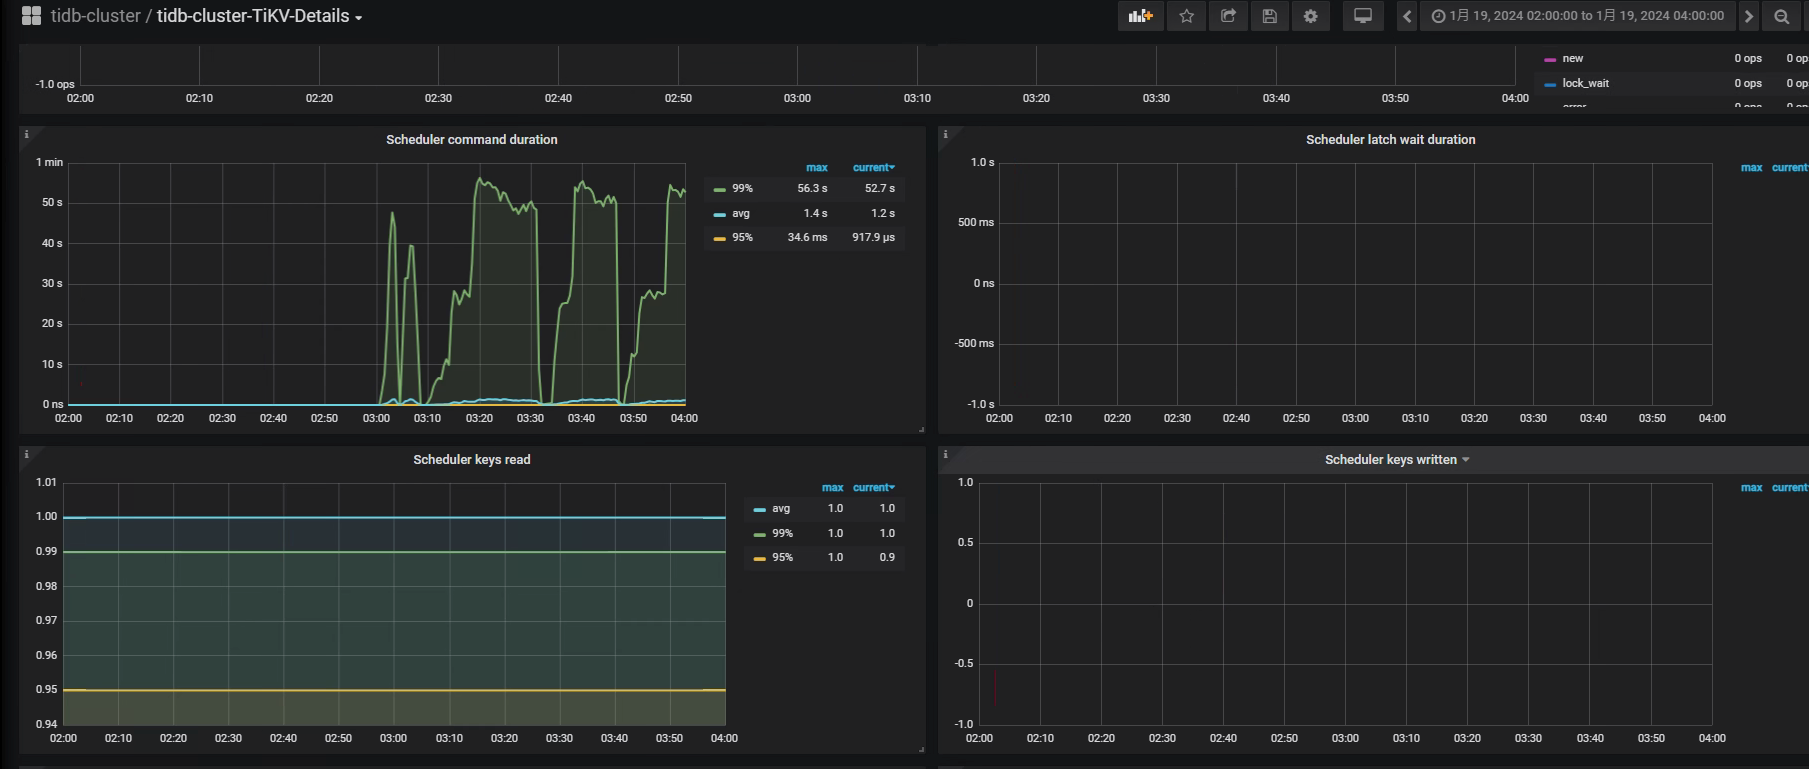
Task: Open the tidb-cluster-TiKV-Details dashboard dropdown
Action: click(259, 16)
